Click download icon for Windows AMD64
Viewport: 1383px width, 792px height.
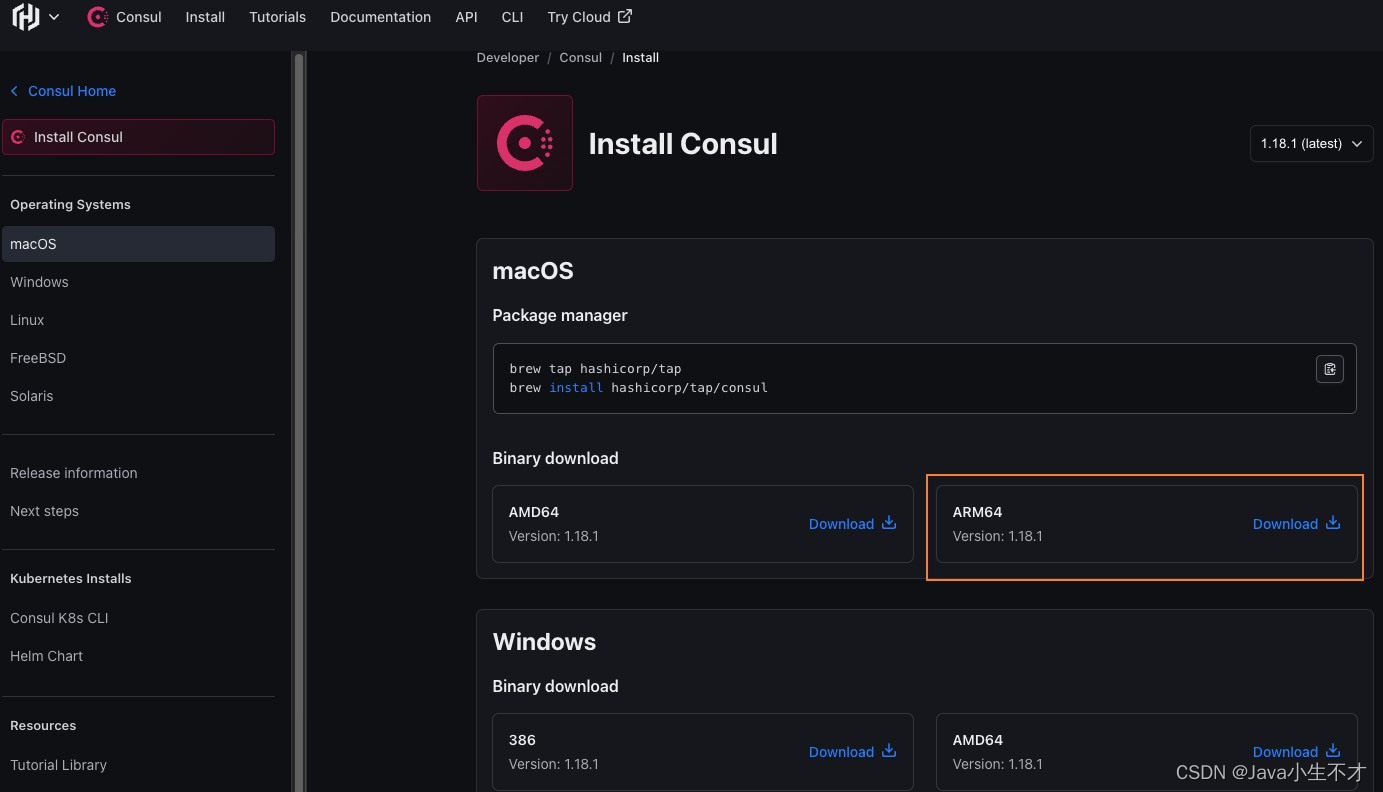[1333, 751]
